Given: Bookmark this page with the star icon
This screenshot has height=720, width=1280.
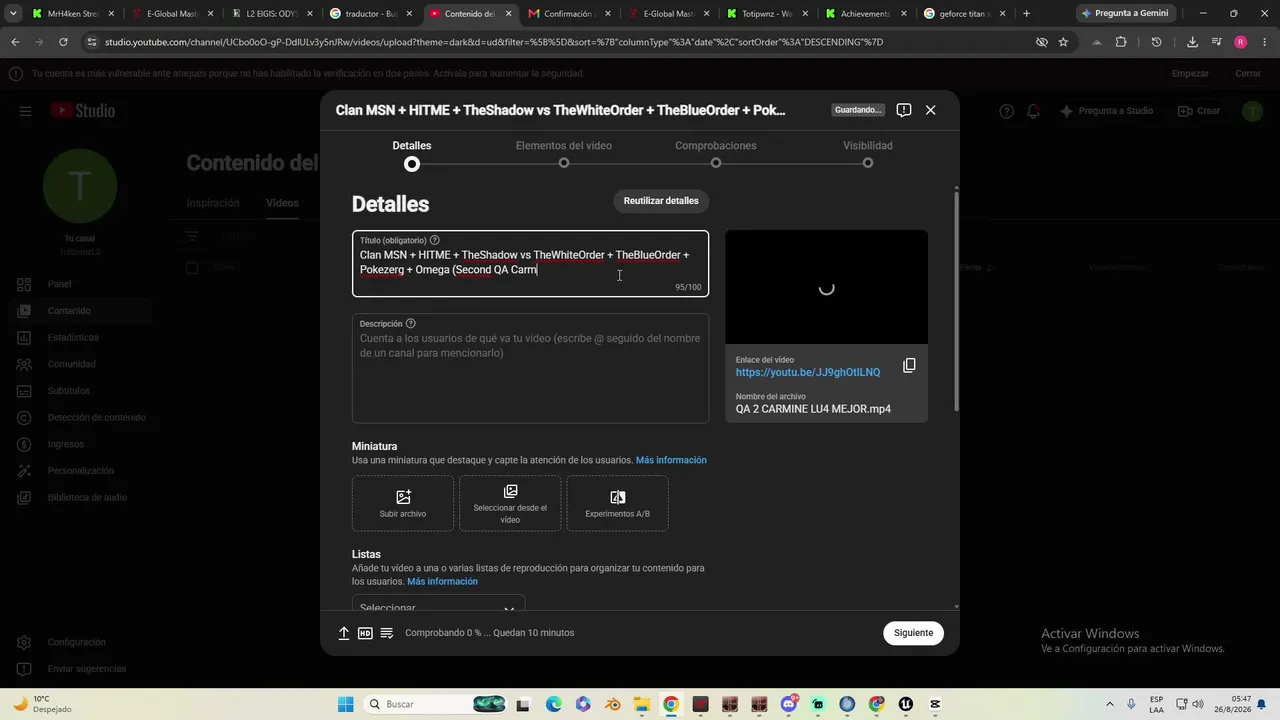Looking at the screenshot, I should pyautogui.click(x=1063, y=42).
